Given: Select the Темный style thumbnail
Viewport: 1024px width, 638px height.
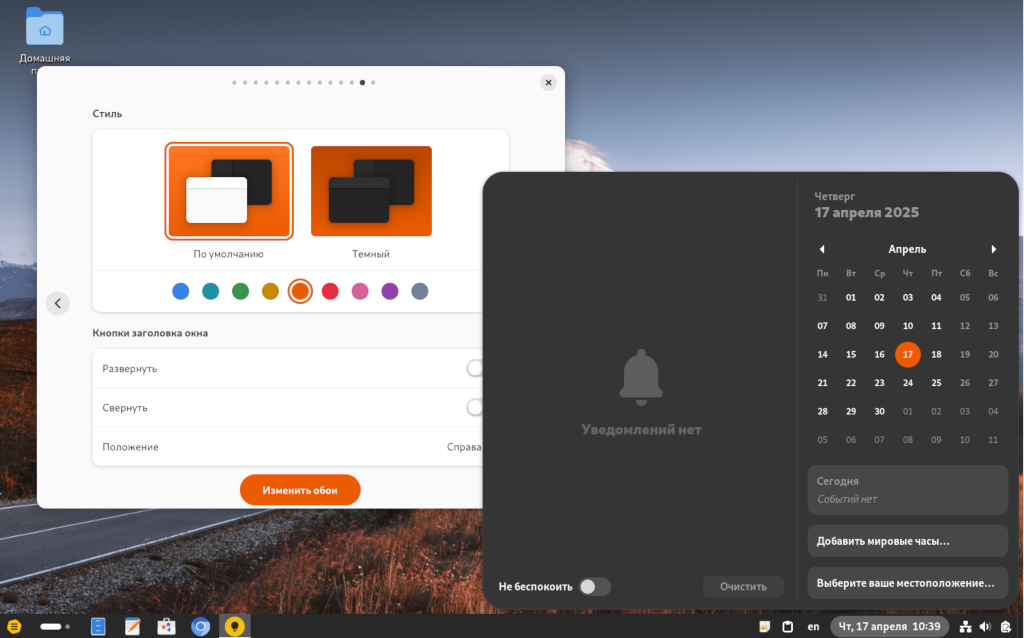Looking at the screenshot, I should 371,192.
